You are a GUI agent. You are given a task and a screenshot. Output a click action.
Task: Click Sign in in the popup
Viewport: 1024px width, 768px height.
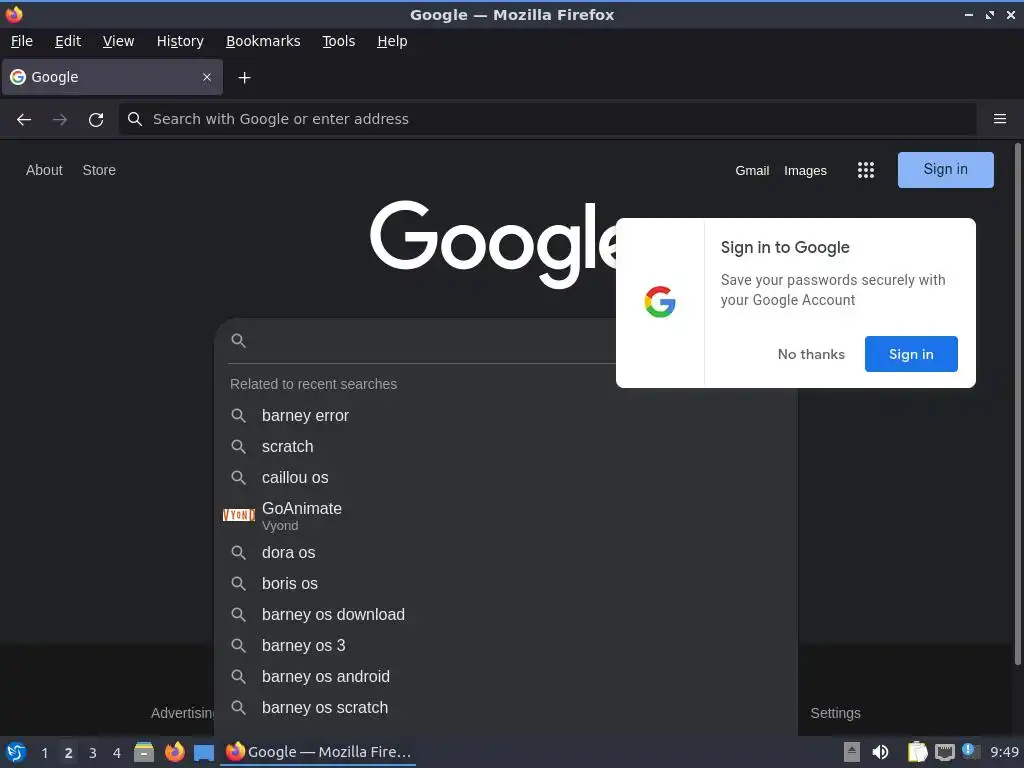click(x=911, y=354)
